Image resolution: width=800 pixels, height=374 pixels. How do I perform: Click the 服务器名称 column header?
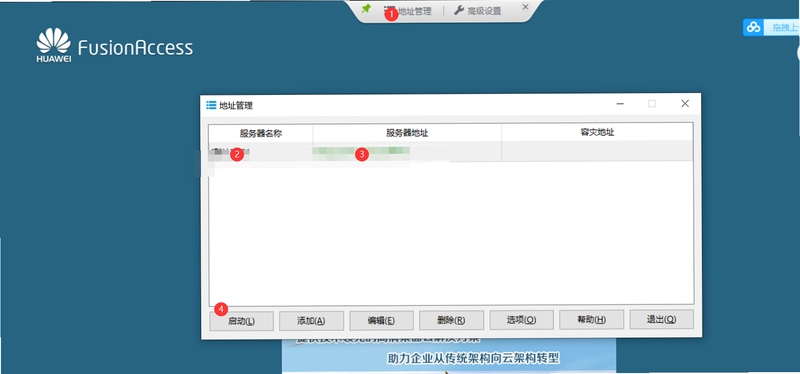coord(261,133)
